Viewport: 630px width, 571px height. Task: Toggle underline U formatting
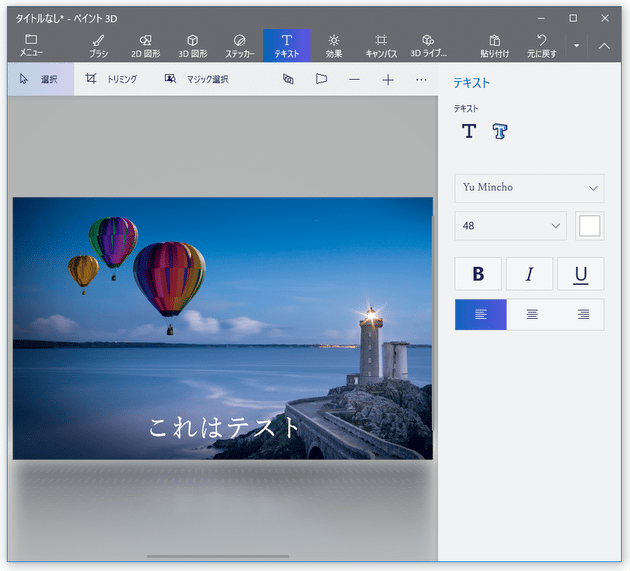coord(581,274)
